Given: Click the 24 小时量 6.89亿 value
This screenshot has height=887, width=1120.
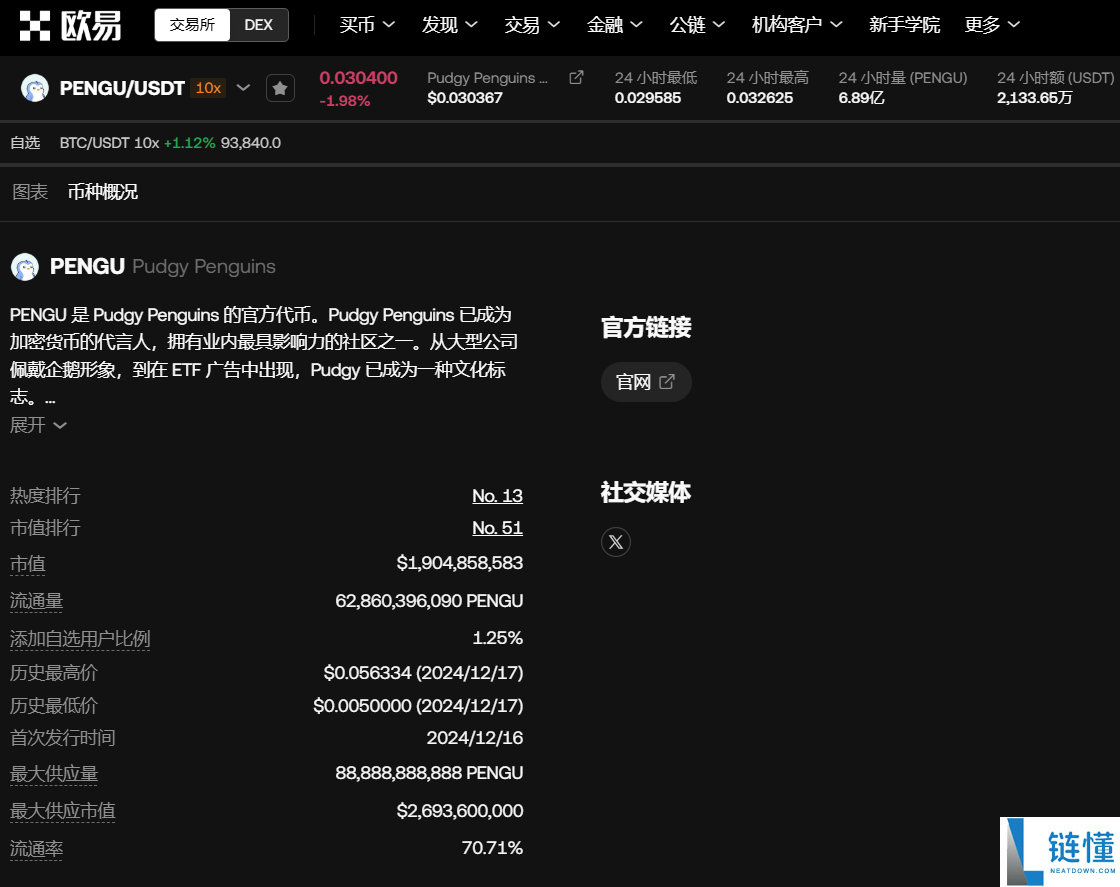Looking at the screenshot, I should tap(861, 98).
